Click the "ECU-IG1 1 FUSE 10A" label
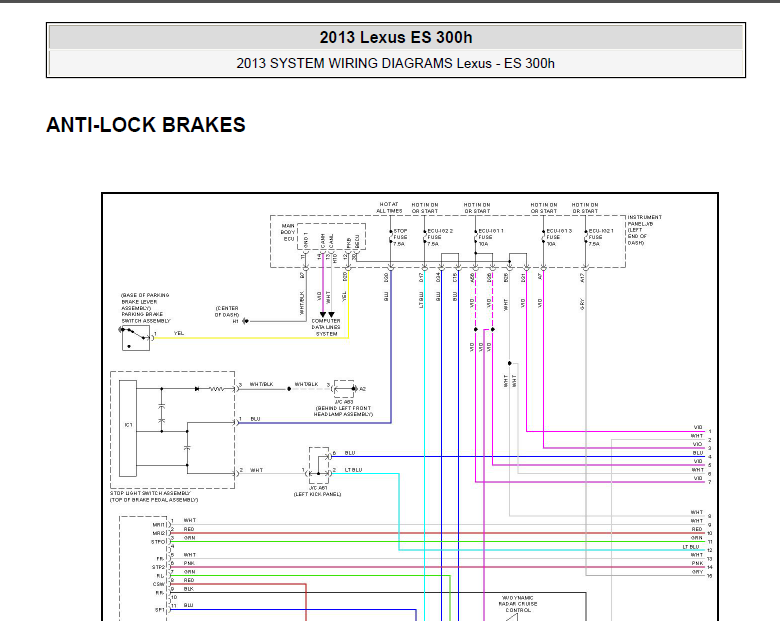Image resolution: width=780 pixels, height=621 pixels. pyautogui.click(x=491, y=238)
